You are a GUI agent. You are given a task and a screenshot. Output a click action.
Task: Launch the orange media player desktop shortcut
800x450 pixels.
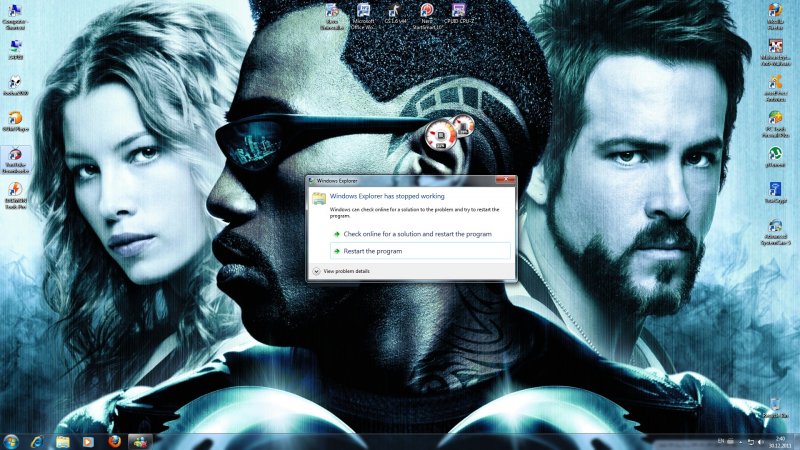click(15, 121)
